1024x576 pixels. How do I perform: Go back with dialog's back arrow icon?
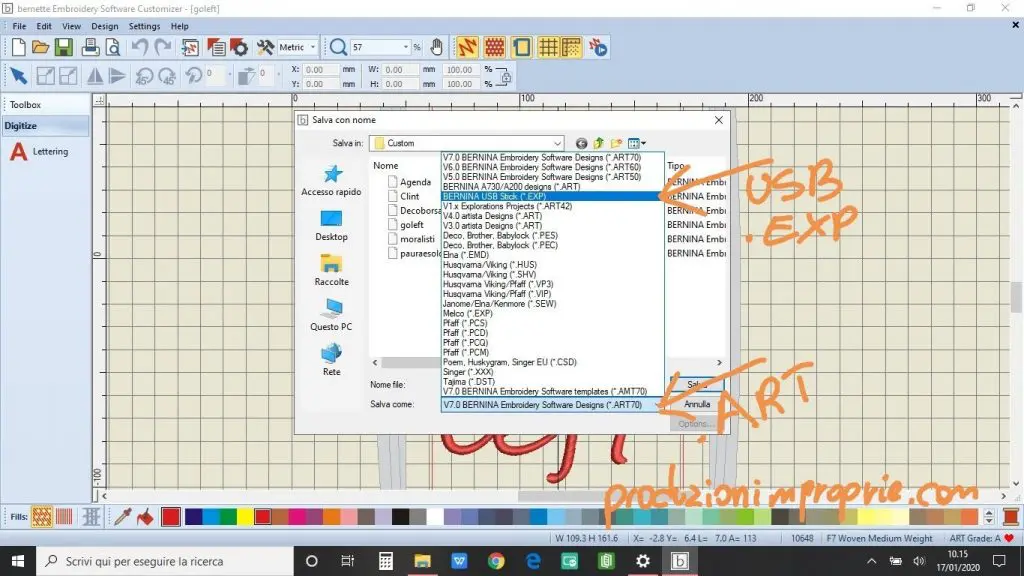coord(581,143)
